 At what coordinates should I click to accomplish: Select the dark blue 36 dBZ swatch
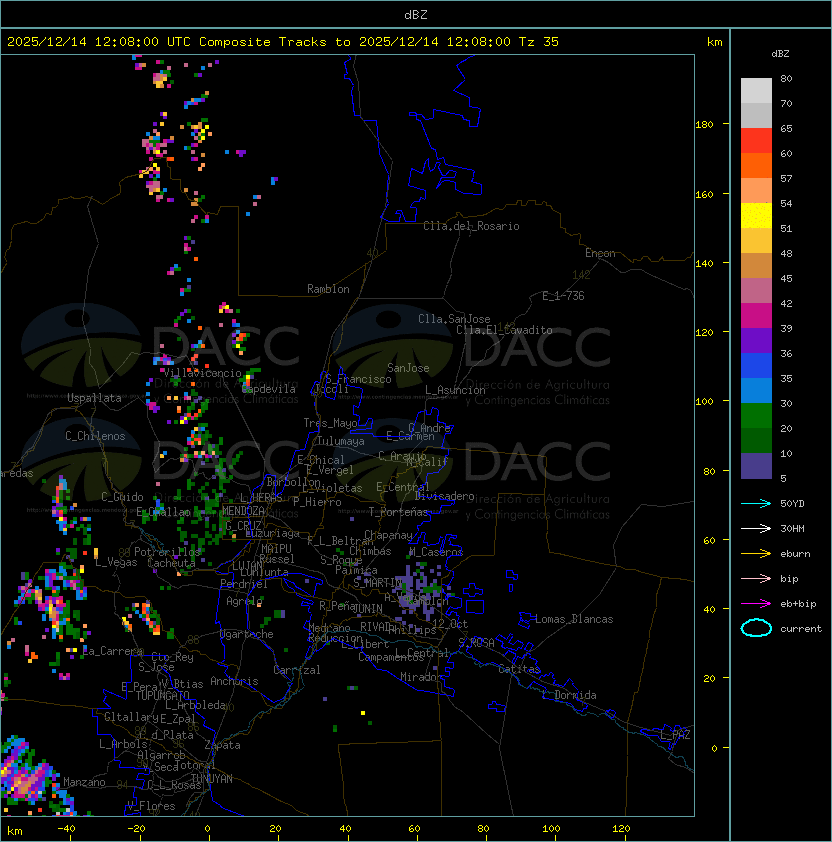(x=756, y=365)
